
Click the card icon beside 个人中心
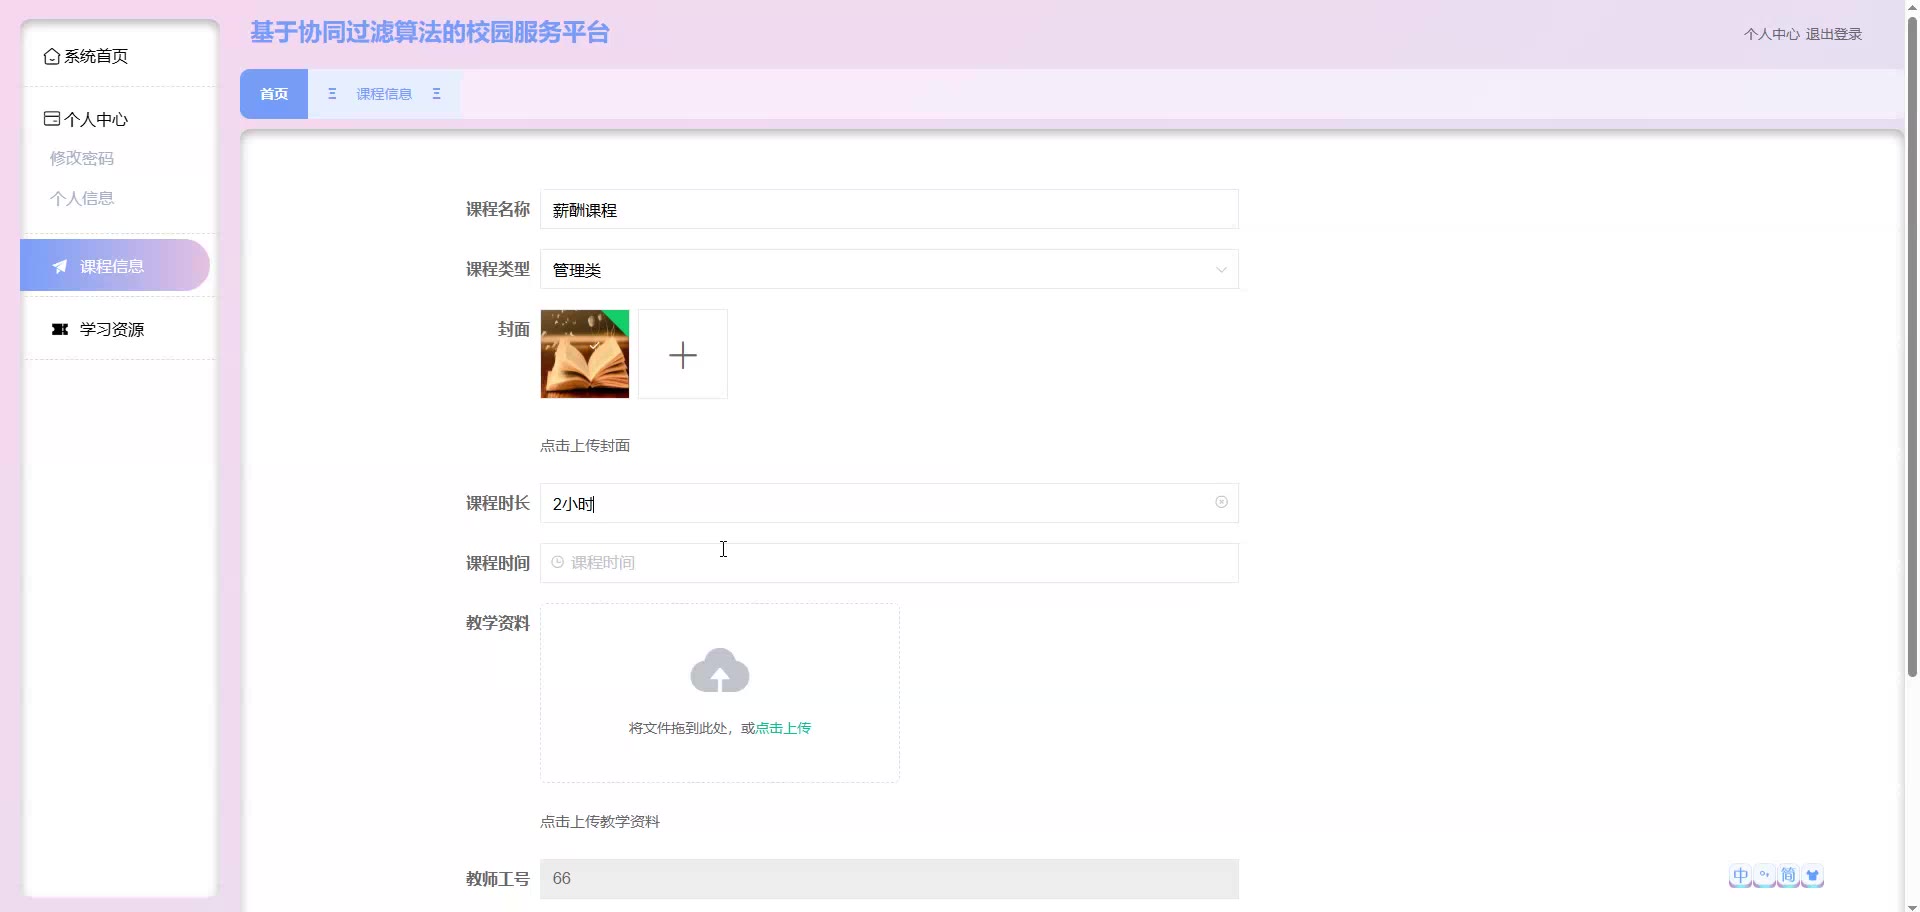coord(52,119)
